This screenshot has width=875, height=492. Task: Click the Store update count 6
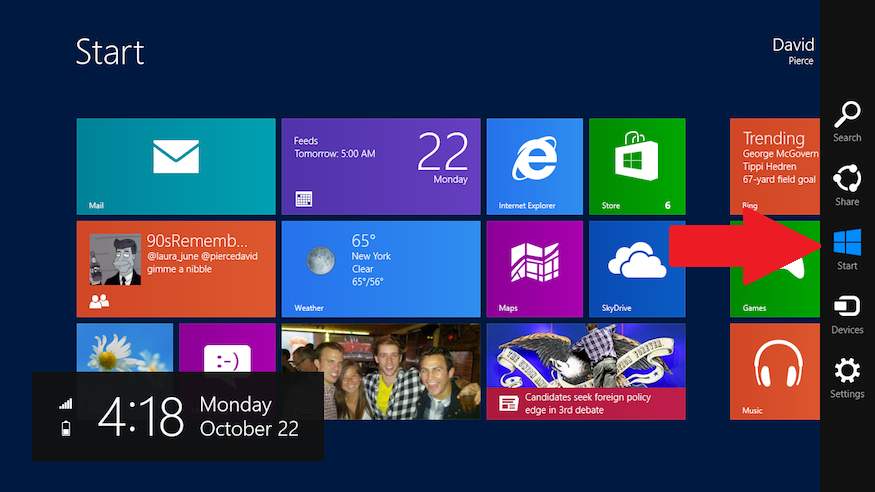pyautogui.click(x=667, y=205)
